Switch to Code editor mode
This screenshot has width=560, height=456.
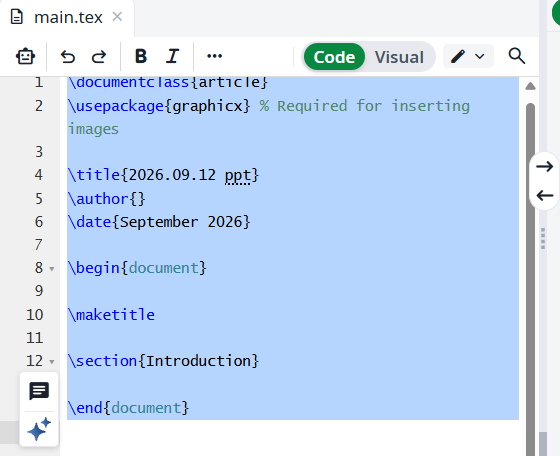334,57
